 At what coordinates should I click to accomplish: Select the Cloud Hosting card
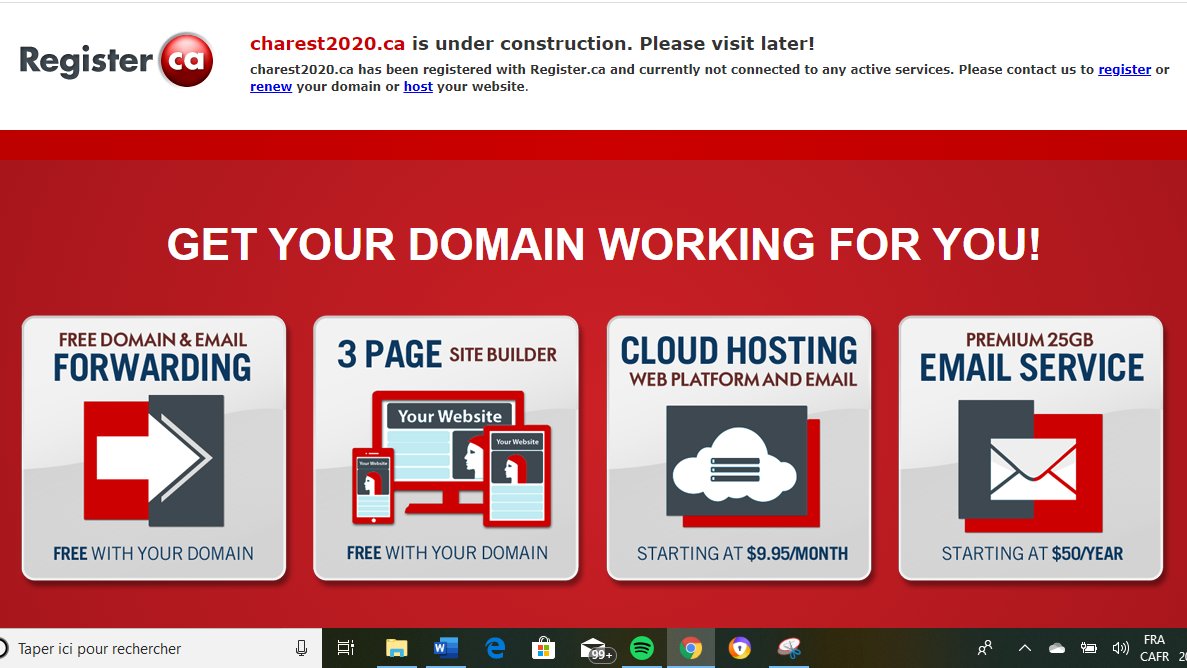click(739, 448)
